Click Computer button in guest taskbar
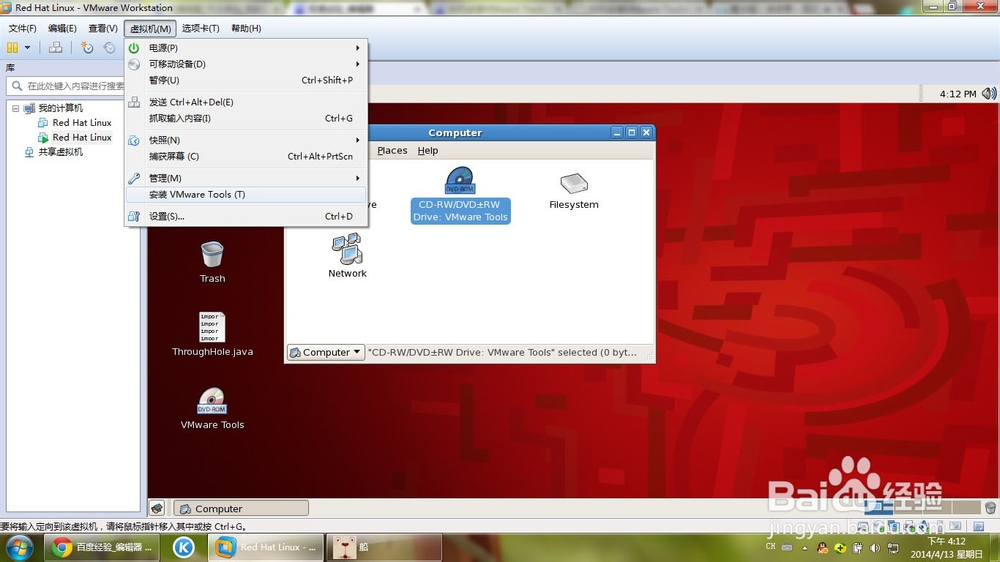Image resolution: width=1000 pixels, height=562 pixels. [x=241, y=508]
